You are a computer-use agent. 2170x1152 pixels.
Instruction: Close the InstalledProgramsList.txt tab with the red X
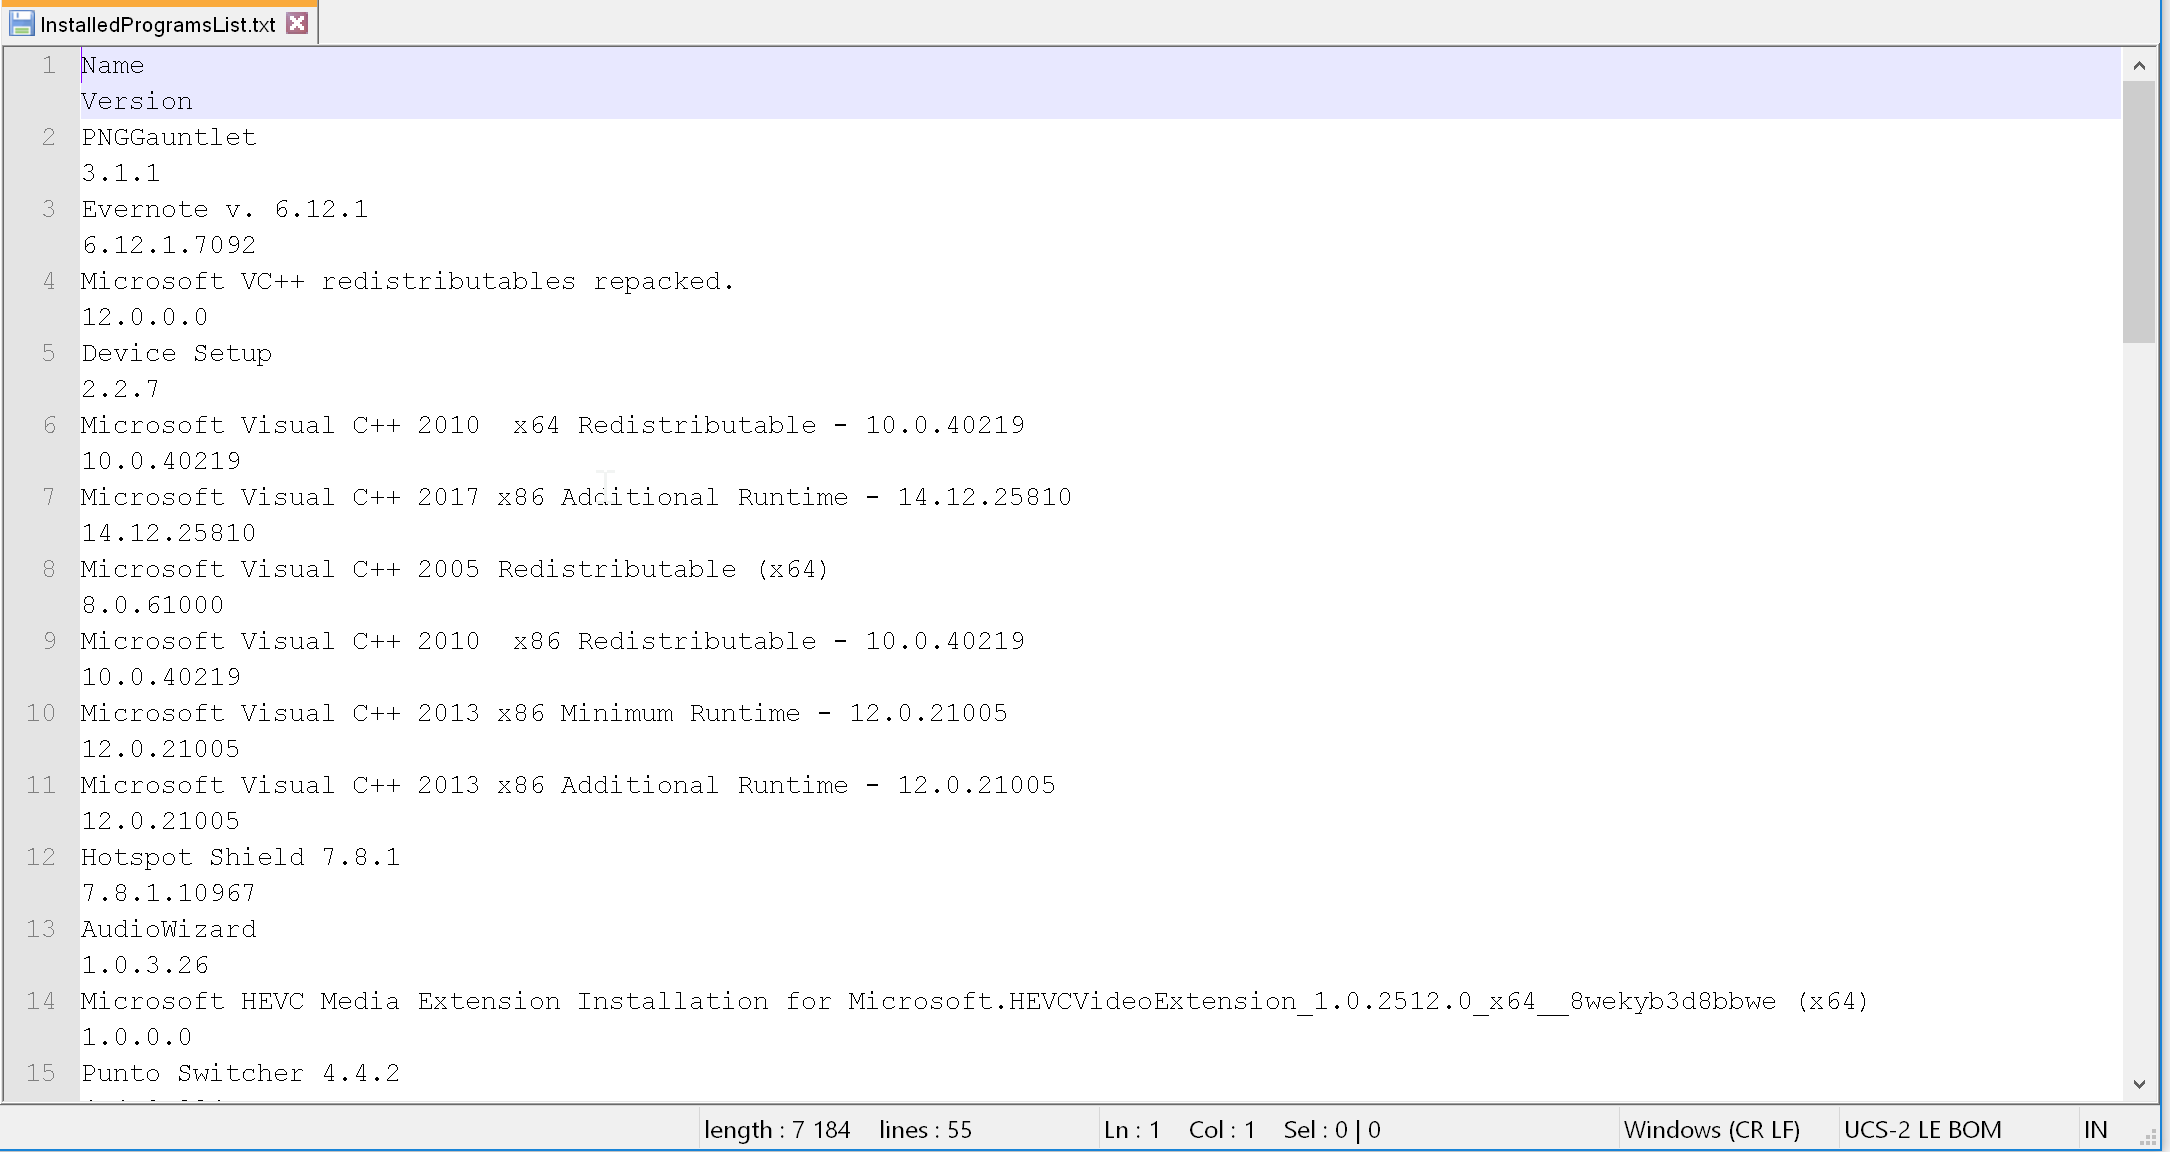click(x=297, y=23)
